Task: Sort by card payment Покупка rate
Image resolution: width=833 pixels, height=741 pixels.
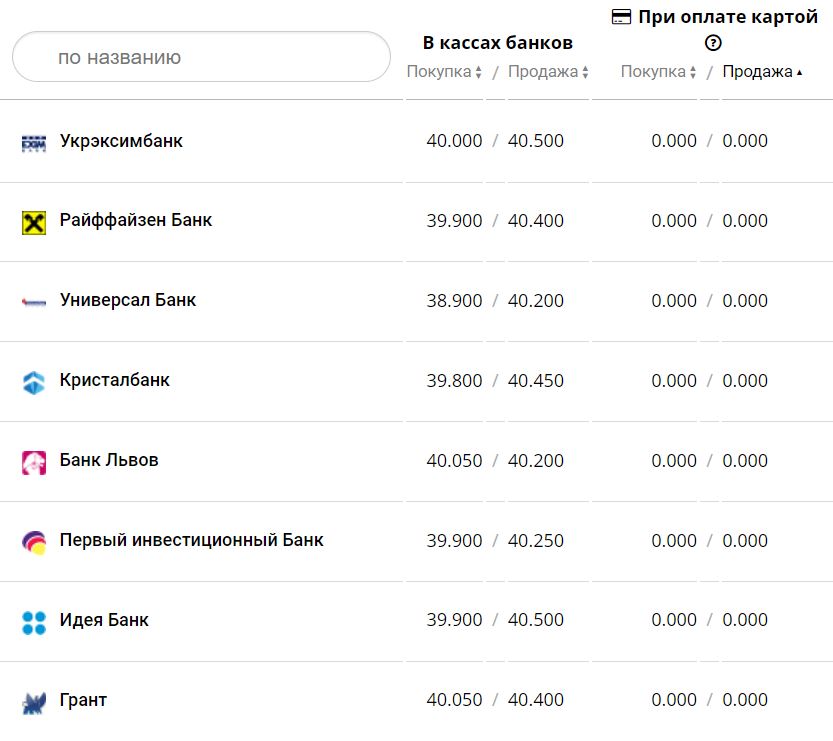Action: point(658,72)
